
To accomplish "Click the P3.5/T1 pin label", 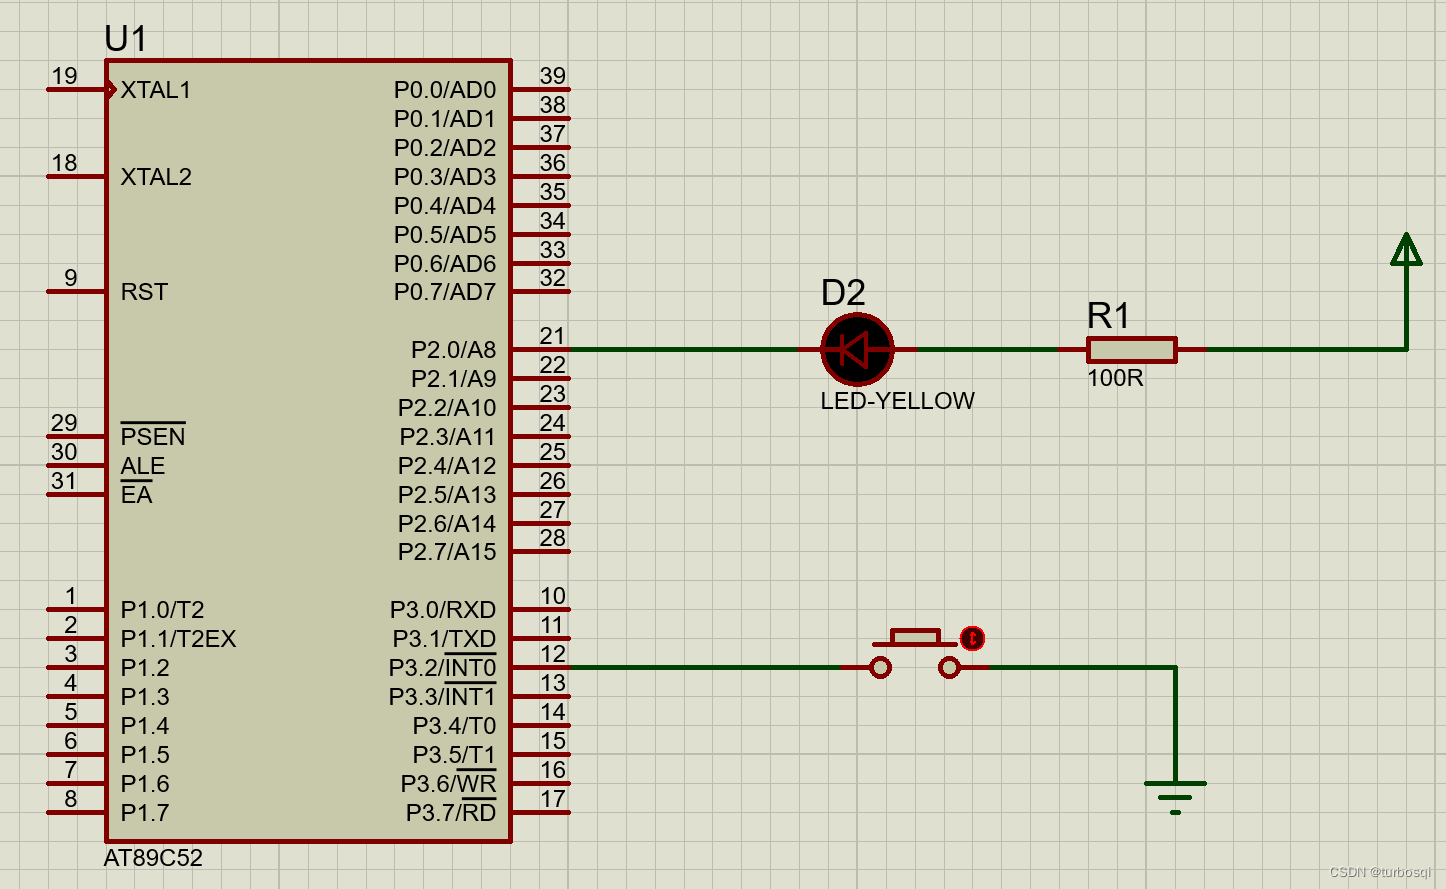I will click(454, 755).
